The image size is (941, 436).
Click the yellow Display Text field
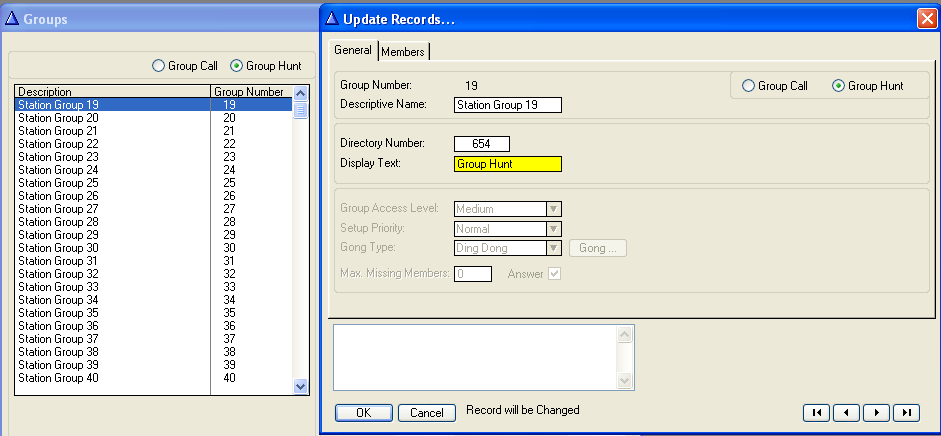click(x=508, y=164)
